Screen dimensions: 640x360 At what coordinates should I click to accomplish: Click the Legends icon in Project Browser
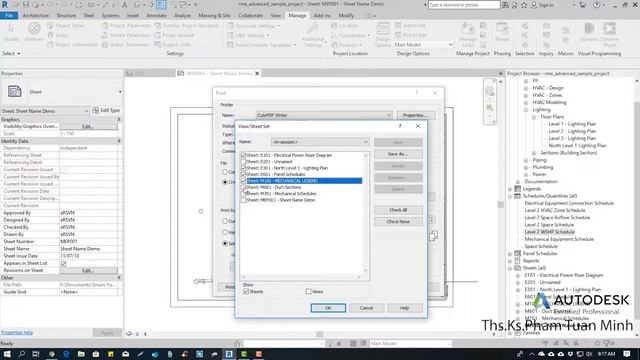coord(518,189)
